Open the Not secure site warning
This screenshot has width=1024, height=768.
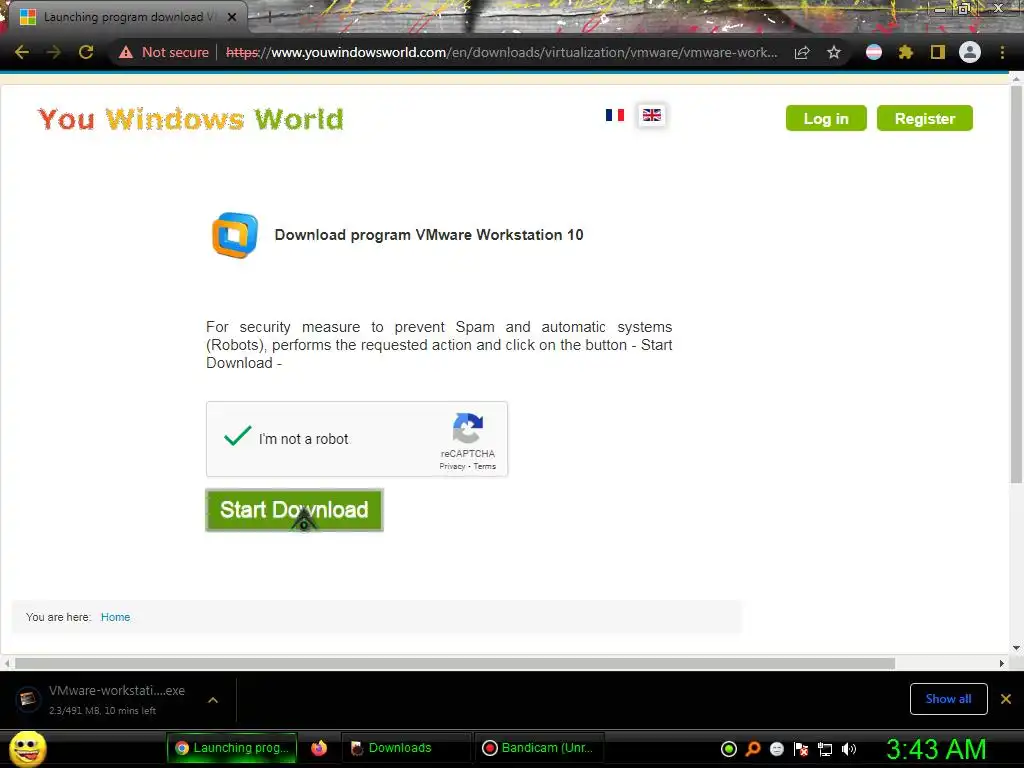(x=163, y=52)
